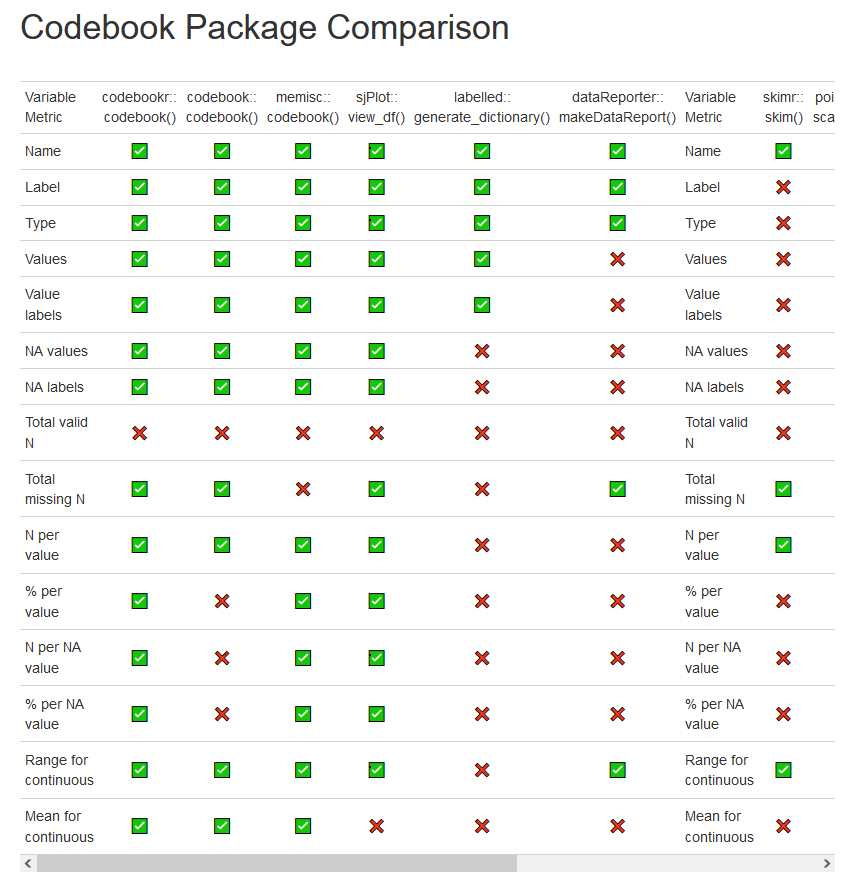Click green check for NA labels under sjPlot::view_df()
This screenshot has width=864, height=889.
pos(376,387)
